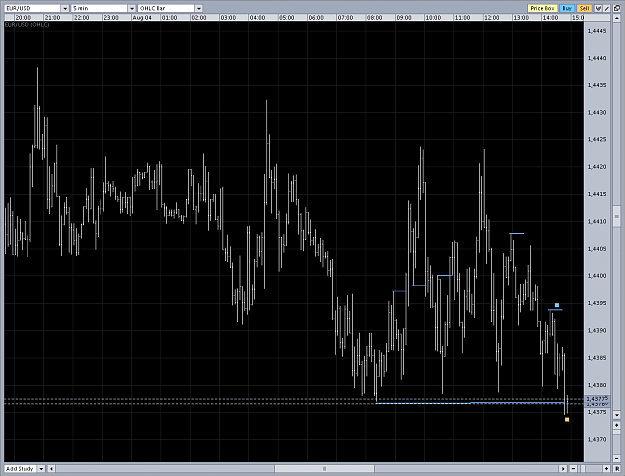Click the orange Sell button

point(584,8)
